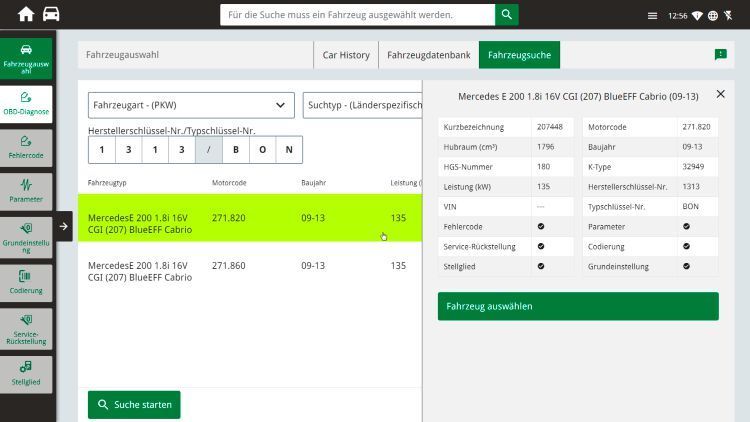The height and width of the screenshot is (422, 750).
Task: Click the key box containing B
Action: (236, 150)
